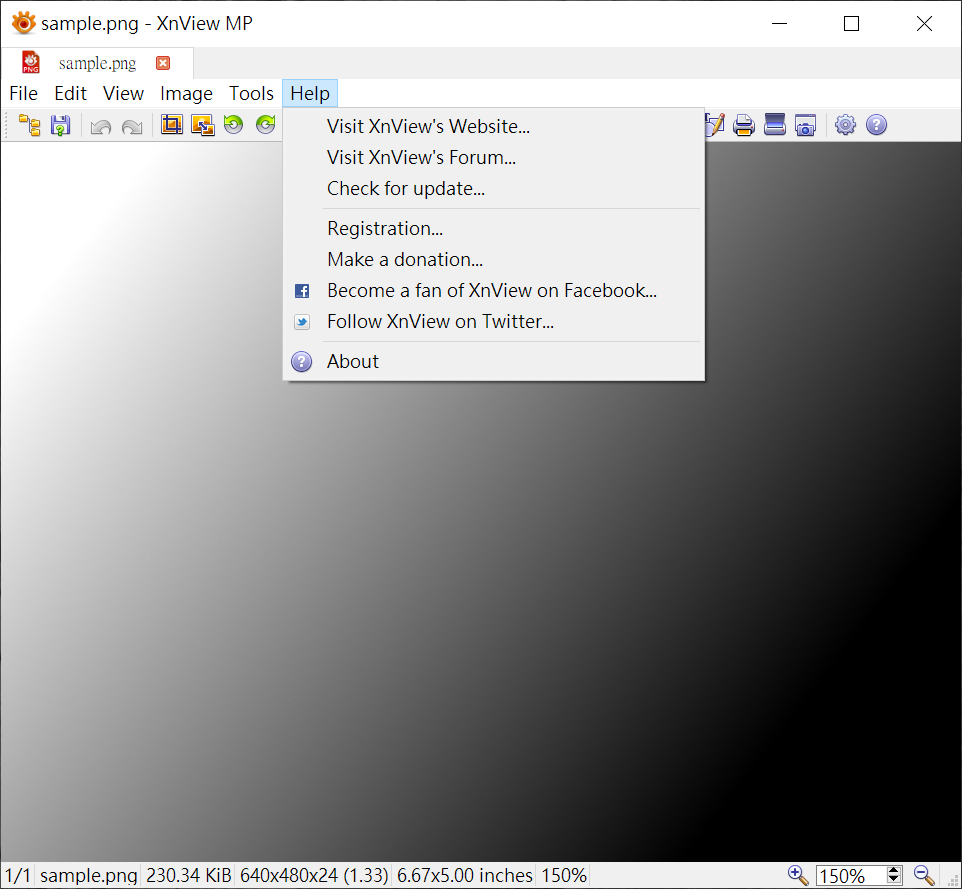Close the sample.png tab with red X

[163, 63]
